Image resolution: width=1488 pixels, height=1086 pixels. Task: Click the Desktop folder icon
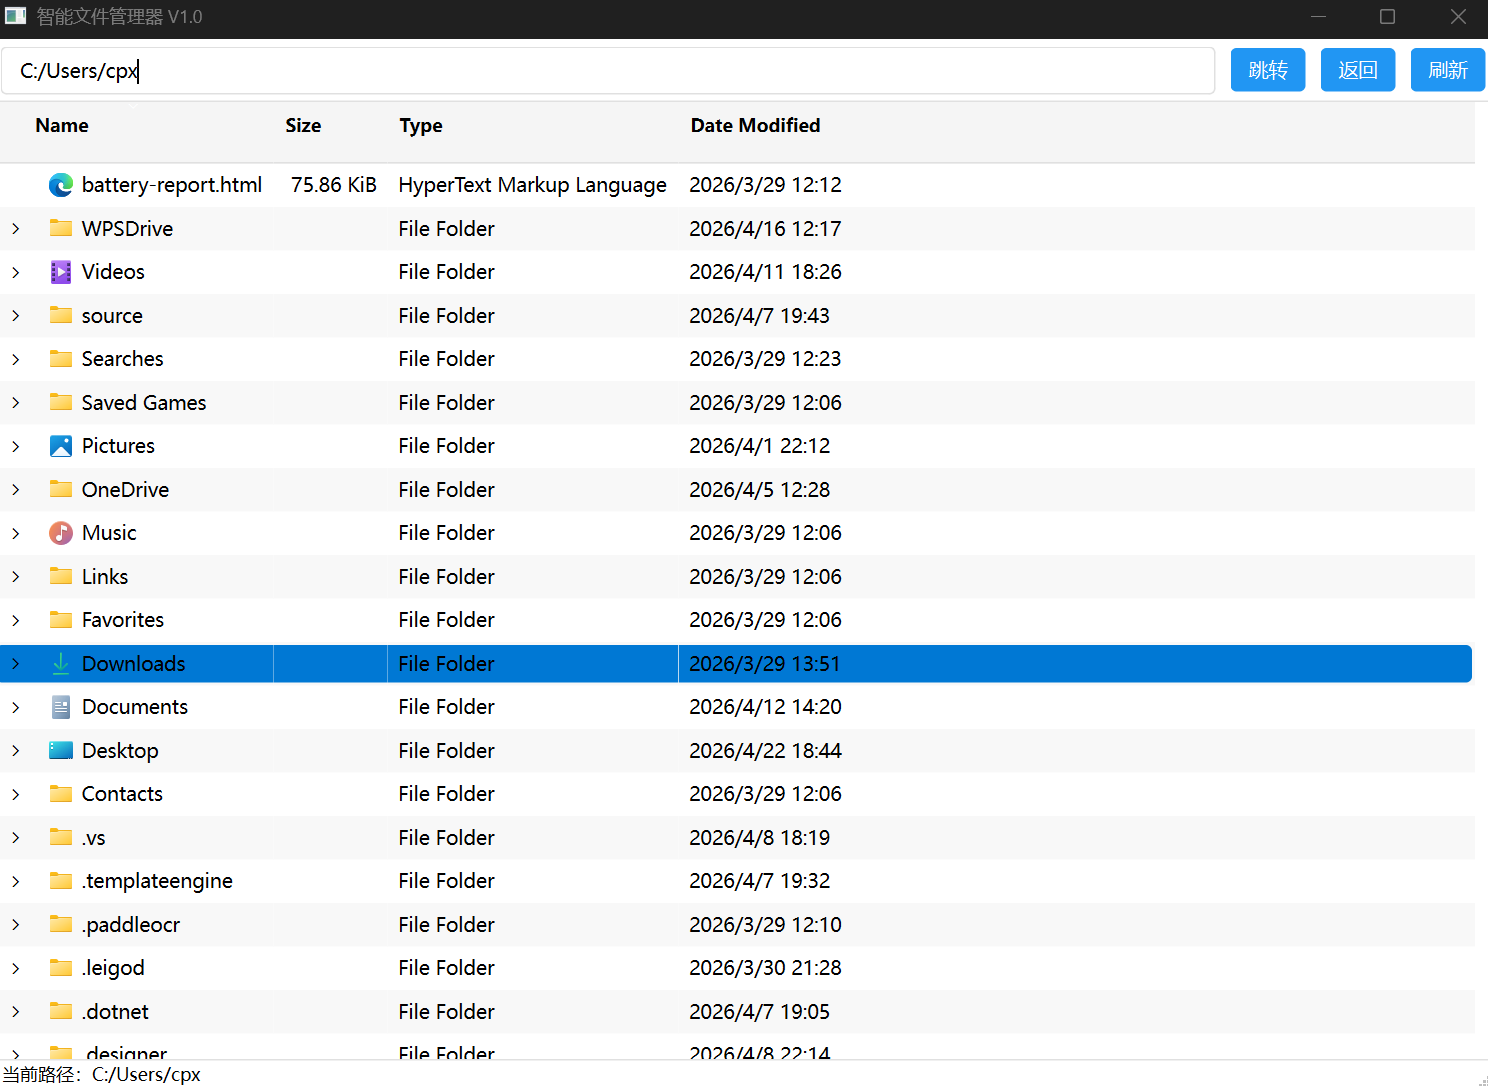(61, 751)
